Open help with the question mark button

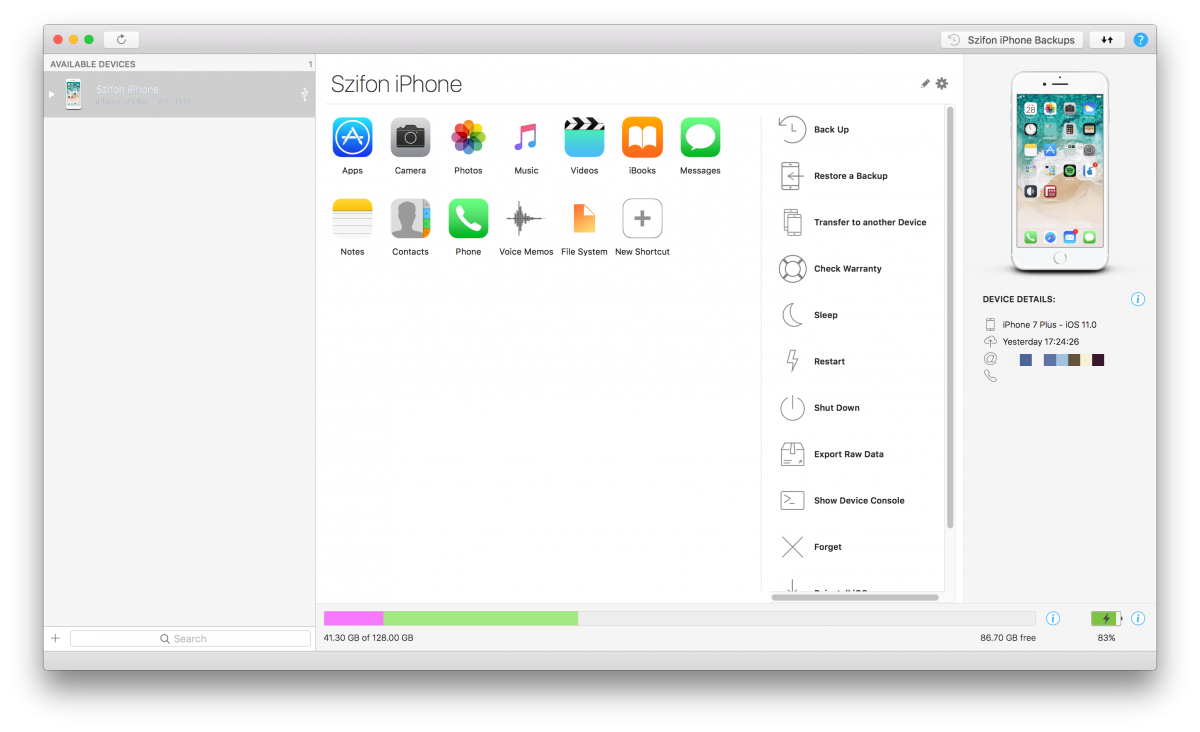point(1140,40)
